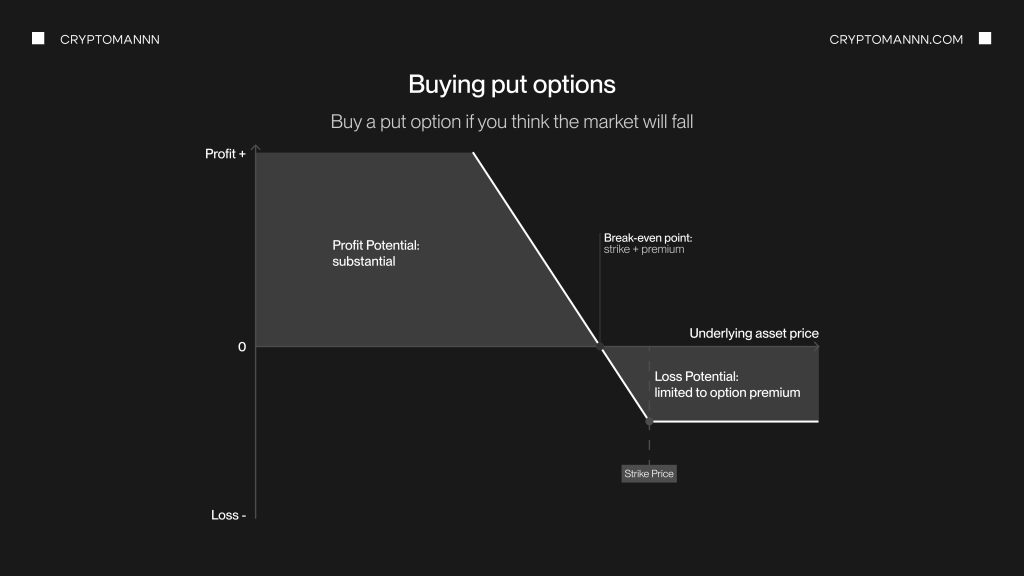Select the "Underlying asset price" axis label

[x=754, y=333]
